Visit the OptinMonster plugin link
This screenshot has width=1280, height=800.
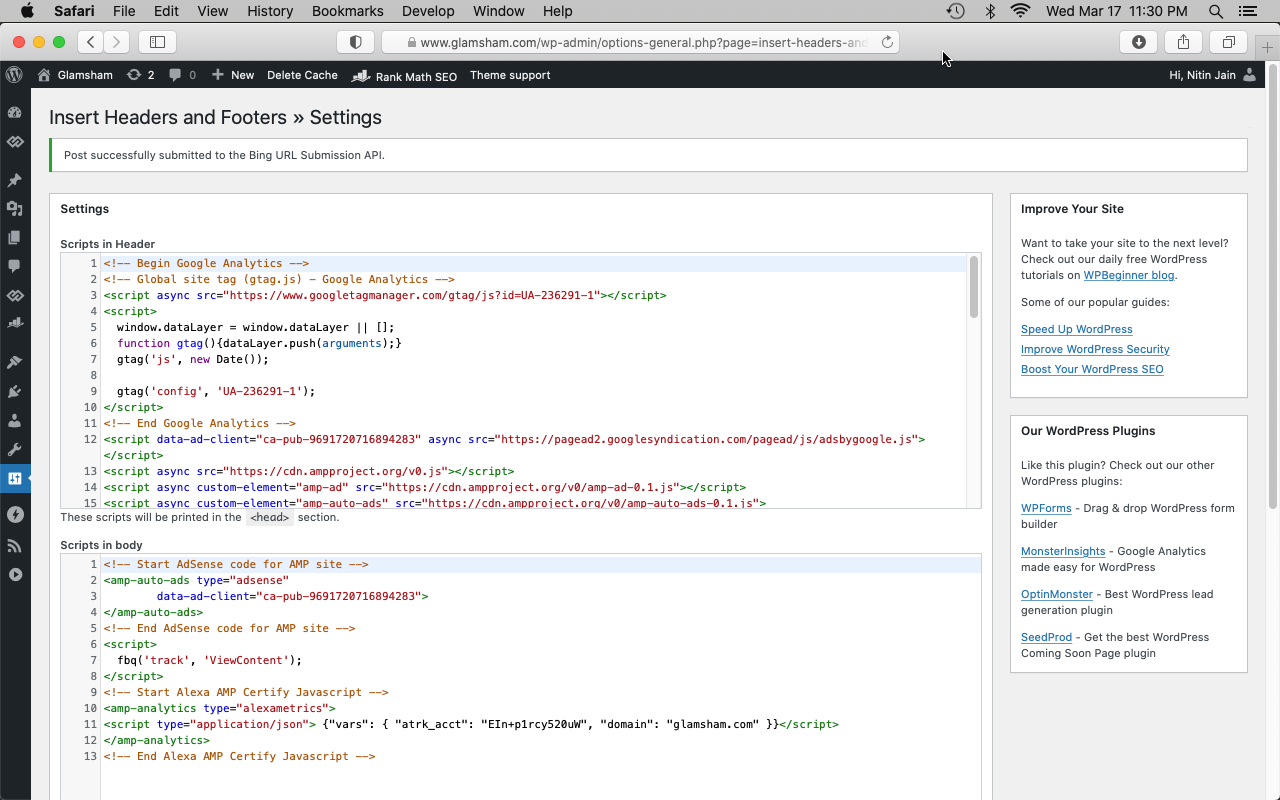point(1057,594)
